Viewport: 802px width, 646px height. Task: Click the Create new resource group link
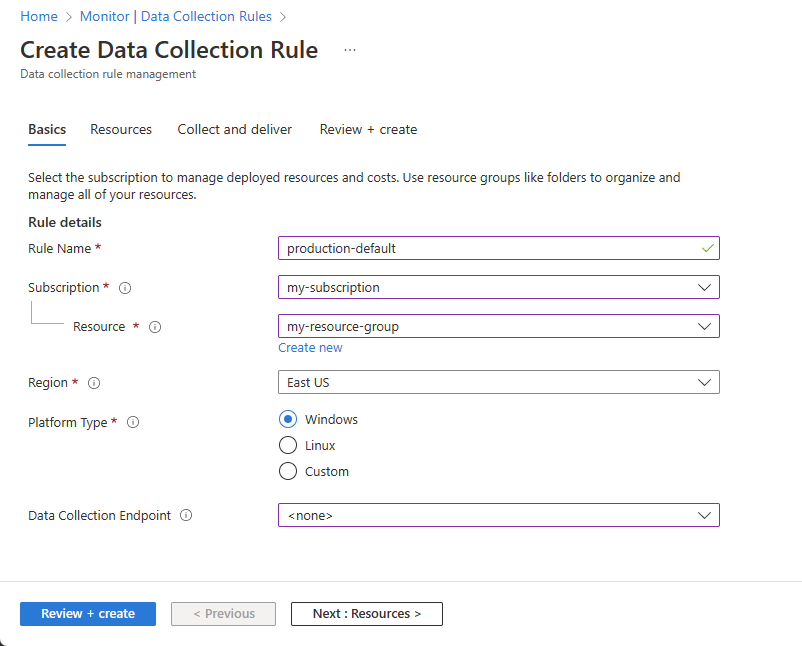point(310,348)
